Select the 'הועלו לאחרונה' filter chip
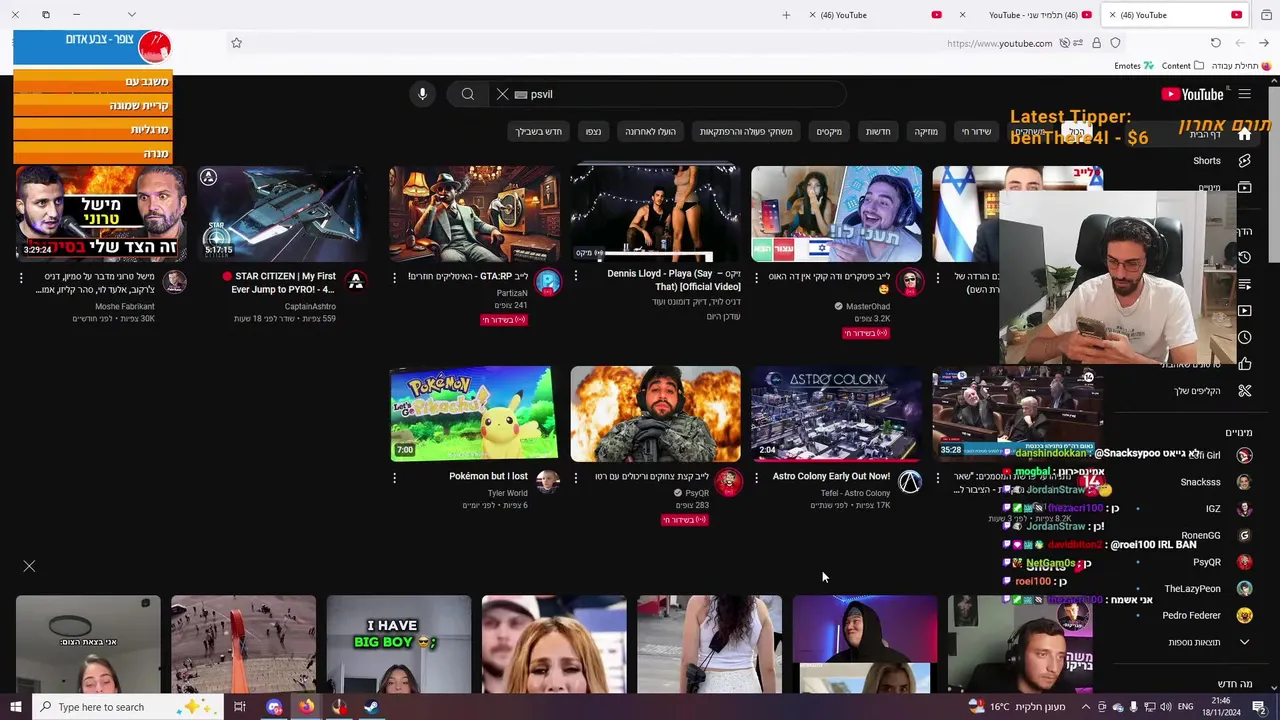 [x=650, y=132]
